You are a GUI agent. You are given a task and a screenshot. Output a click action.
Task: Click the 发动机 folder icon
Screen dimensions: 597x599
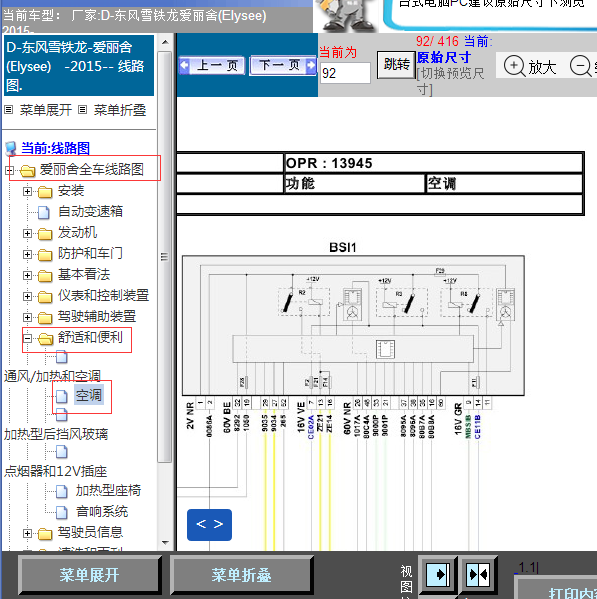(45, 234)
